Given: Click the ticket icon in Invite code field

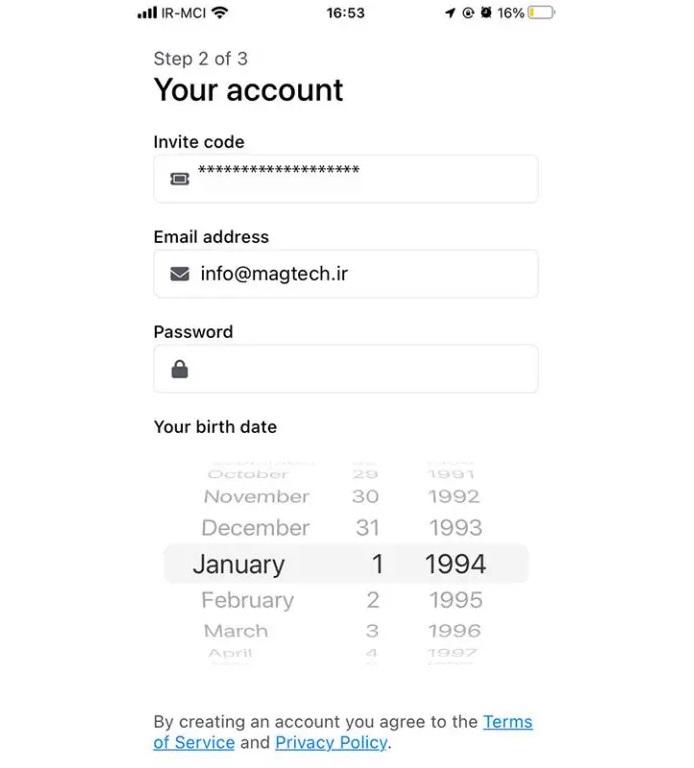Looking at the screenshot, I should [x=179, y=179].
